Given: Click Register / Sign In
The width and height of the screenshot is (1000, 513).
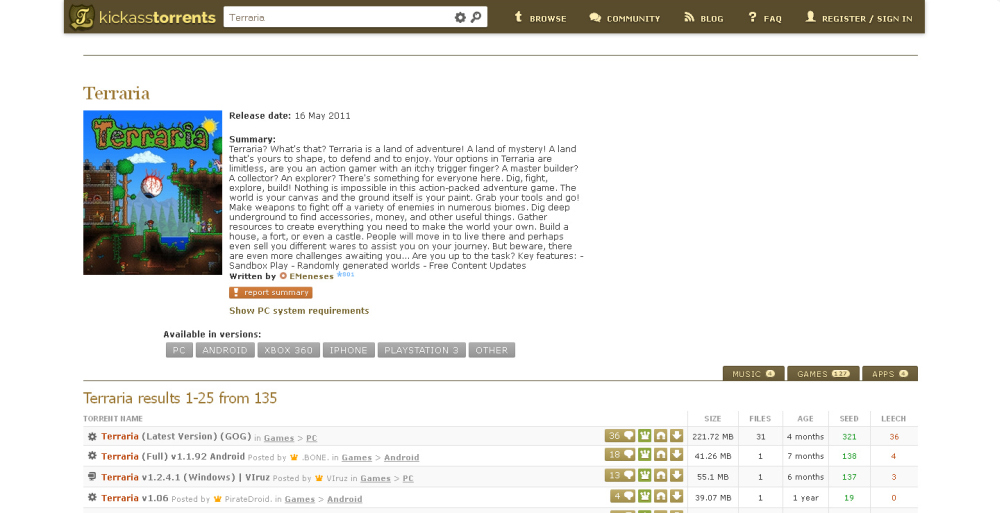Looking at the screenshot, I should coord(858,18).
